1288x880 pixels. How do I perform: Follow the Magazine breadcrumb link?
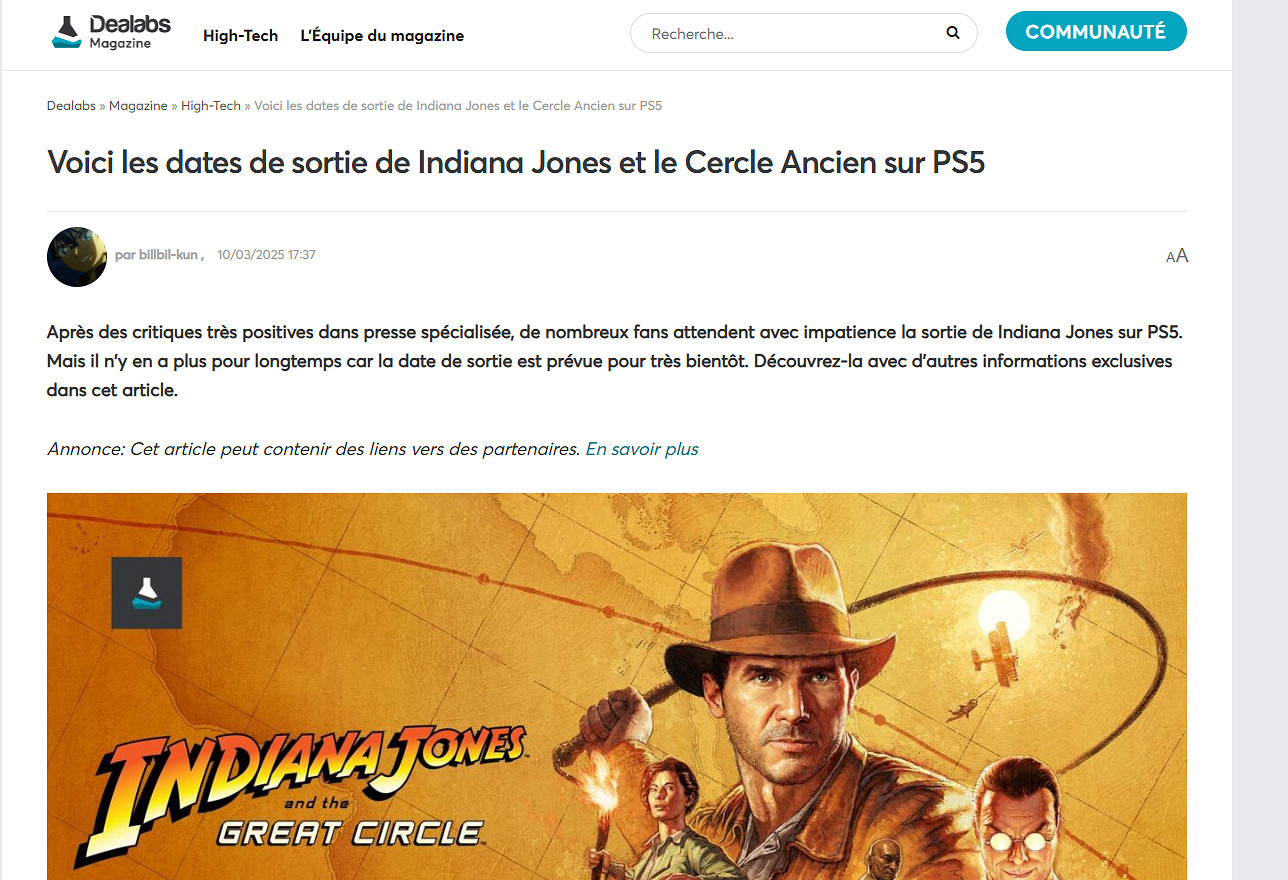[x=138, y=105]
